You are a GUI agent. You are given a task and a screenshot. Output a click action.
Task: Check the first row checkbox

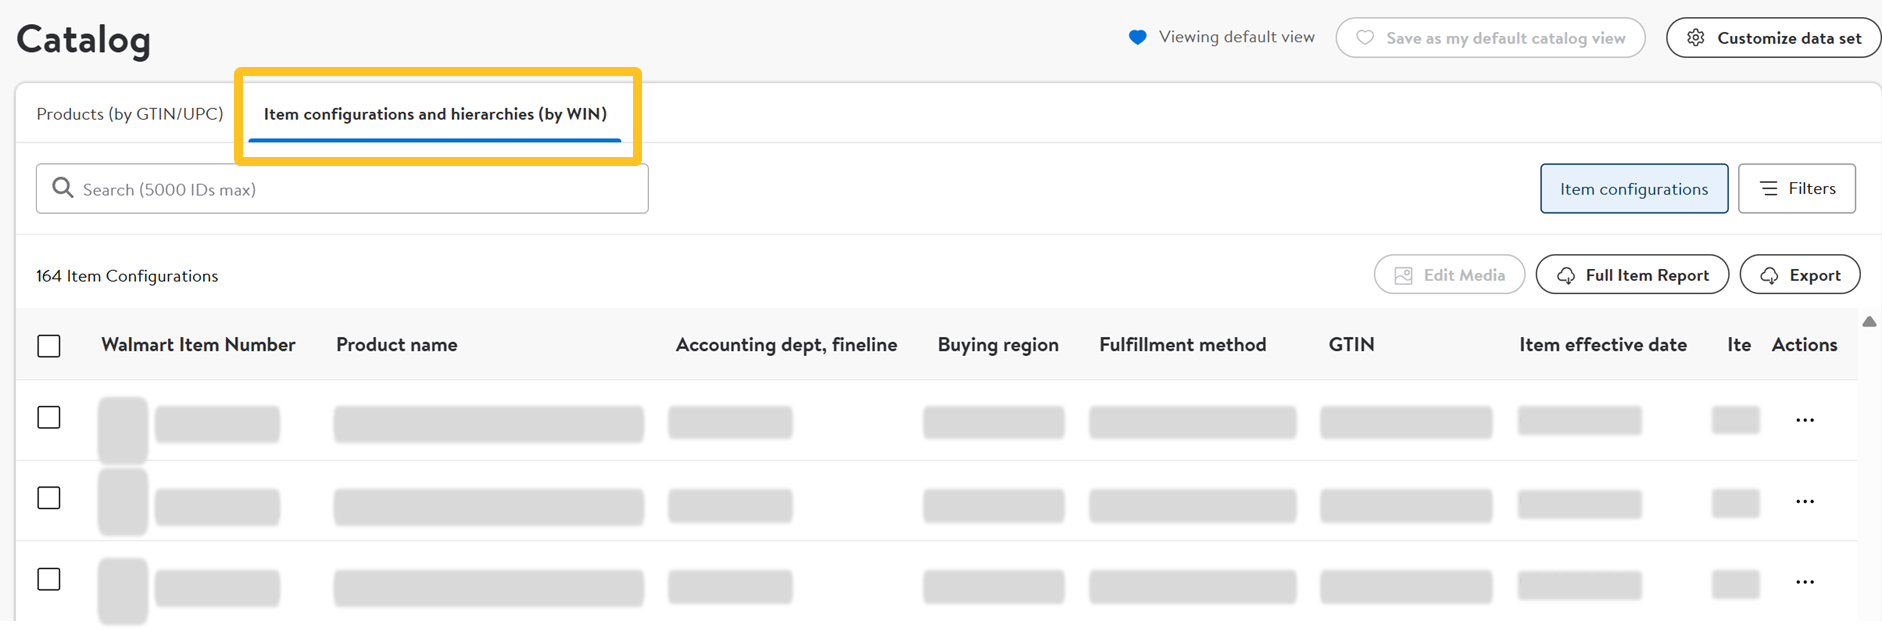[x=49, y=417]
